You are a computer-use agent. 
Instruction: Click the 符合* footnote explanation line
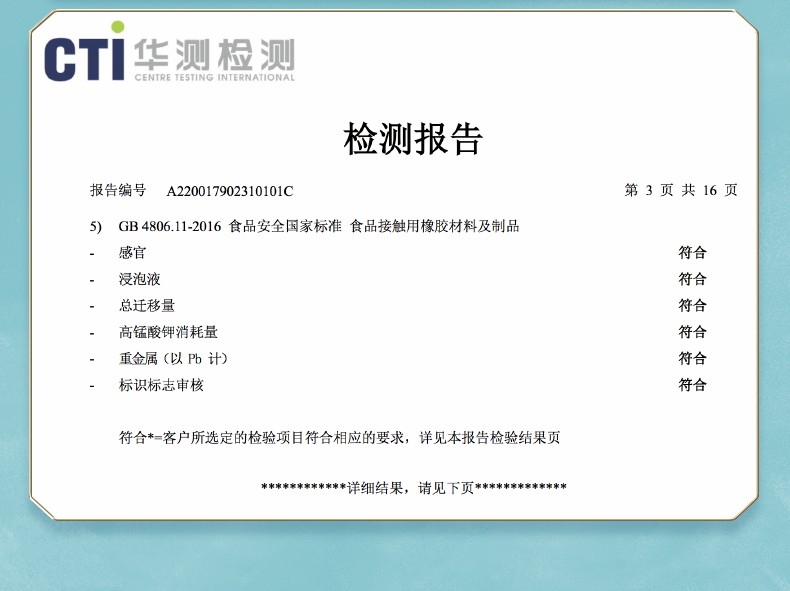[339, 437]
